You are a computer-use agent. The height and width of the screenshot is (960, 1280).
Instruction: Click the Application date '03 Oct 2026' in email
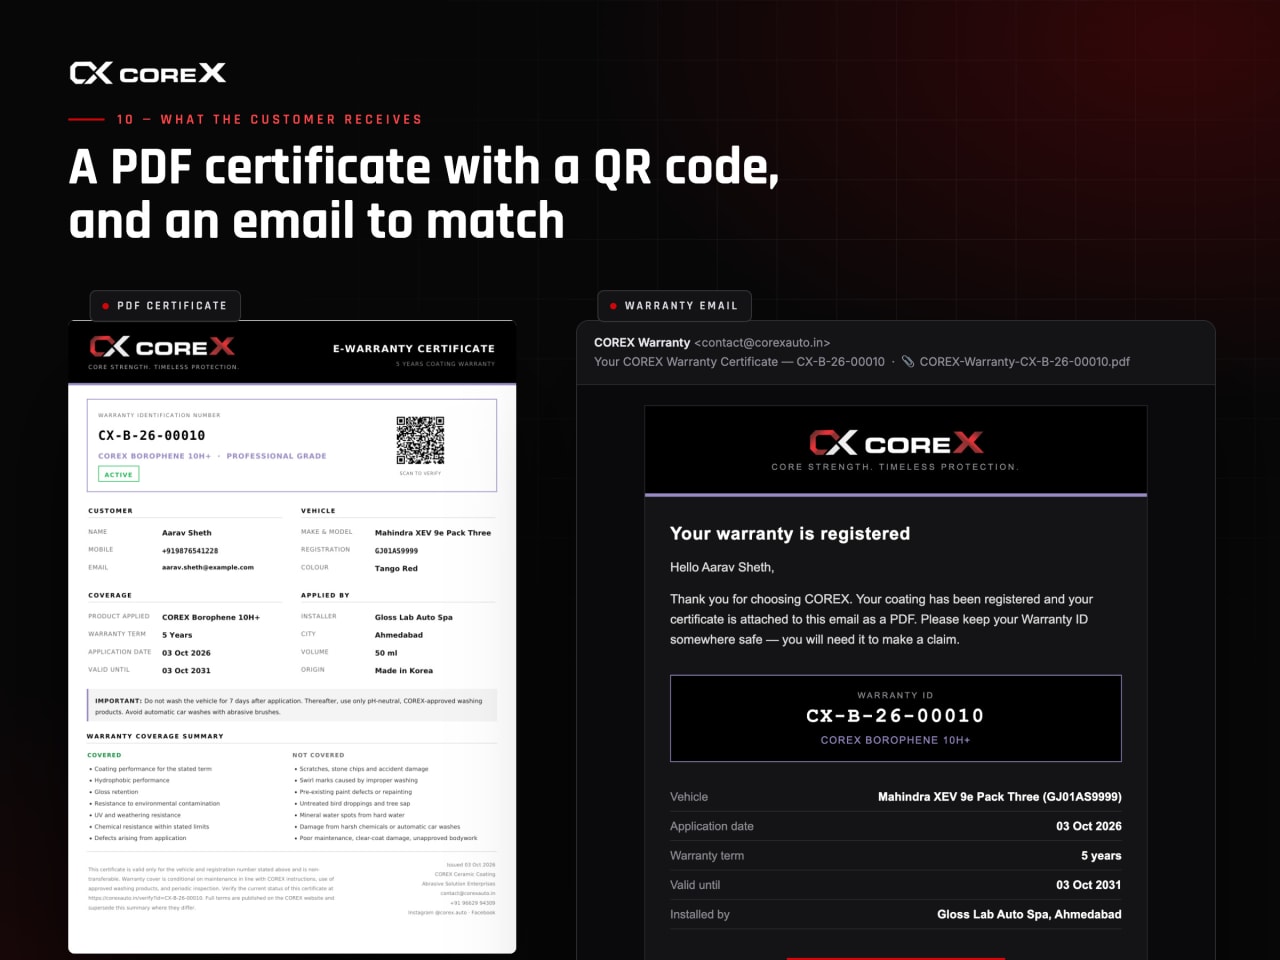[x=1089, y=826]
